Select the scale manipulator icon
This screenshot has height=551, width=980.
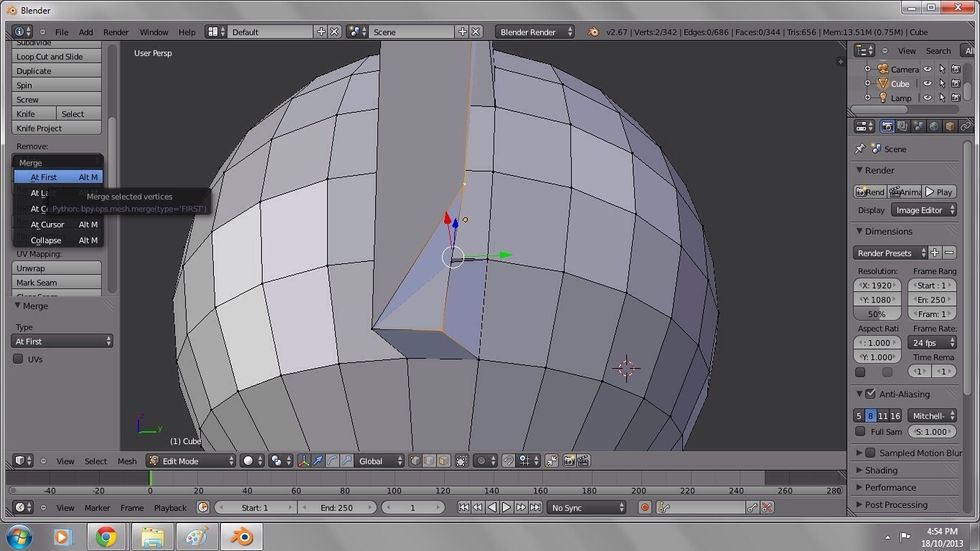tap(347, 461)
